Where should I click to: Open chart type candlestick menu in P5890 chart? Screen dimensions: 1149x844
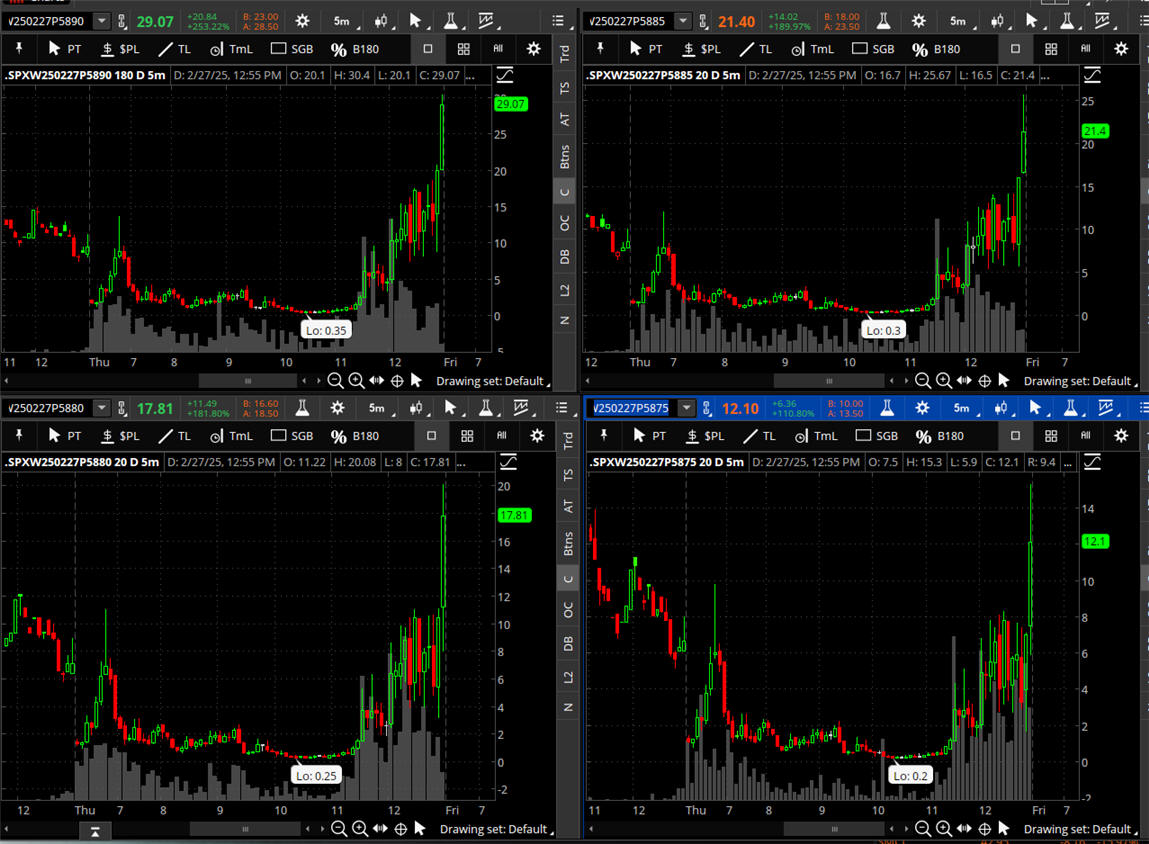click(x=381, y=21)
